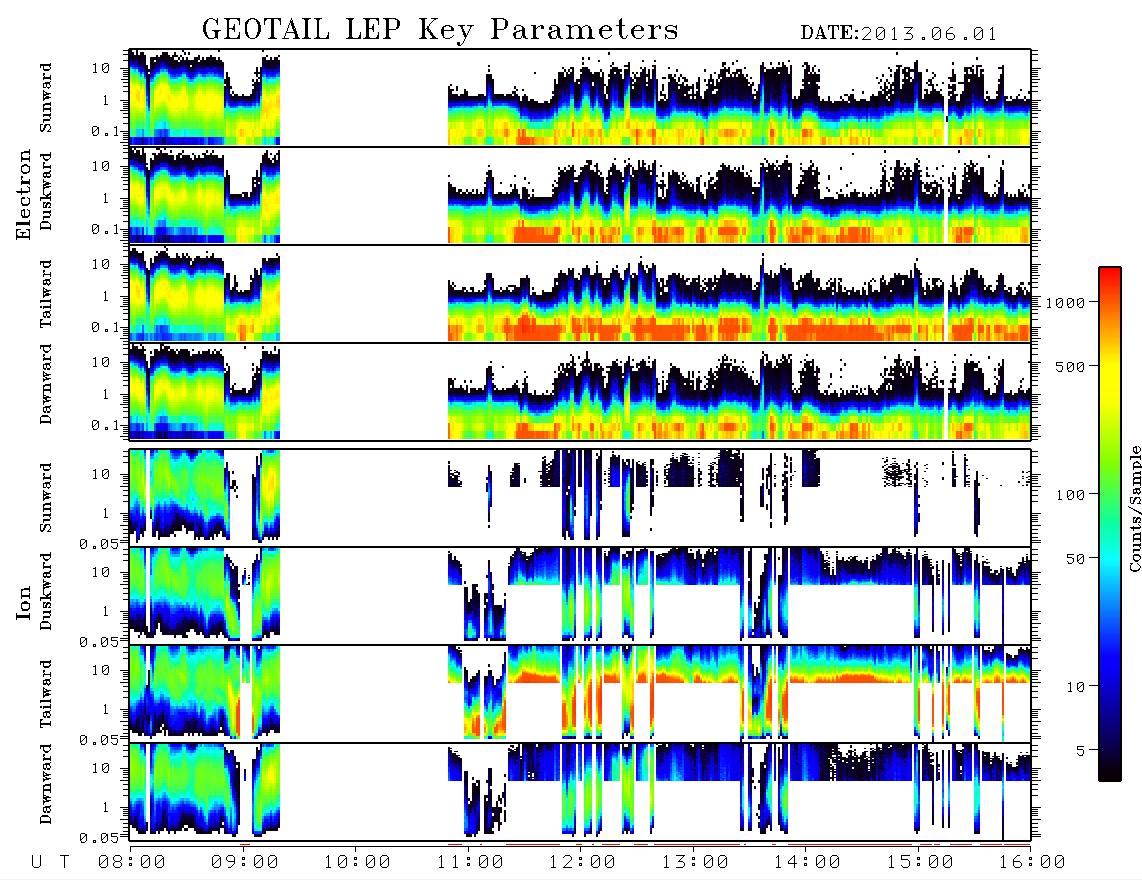Select the Ion Tailward panel label
Viewport: 1142px width, 880px height.
[x=46, y=694]
